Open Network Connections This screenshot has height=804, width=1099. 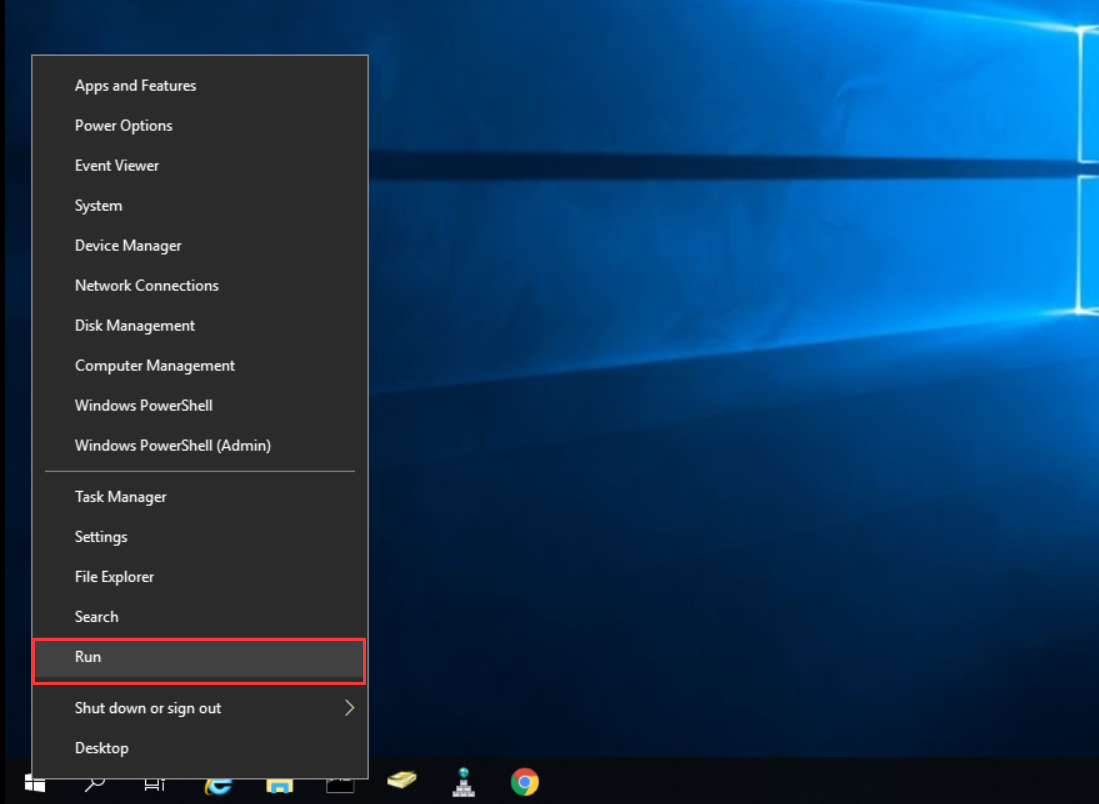[x=146, y=286]
